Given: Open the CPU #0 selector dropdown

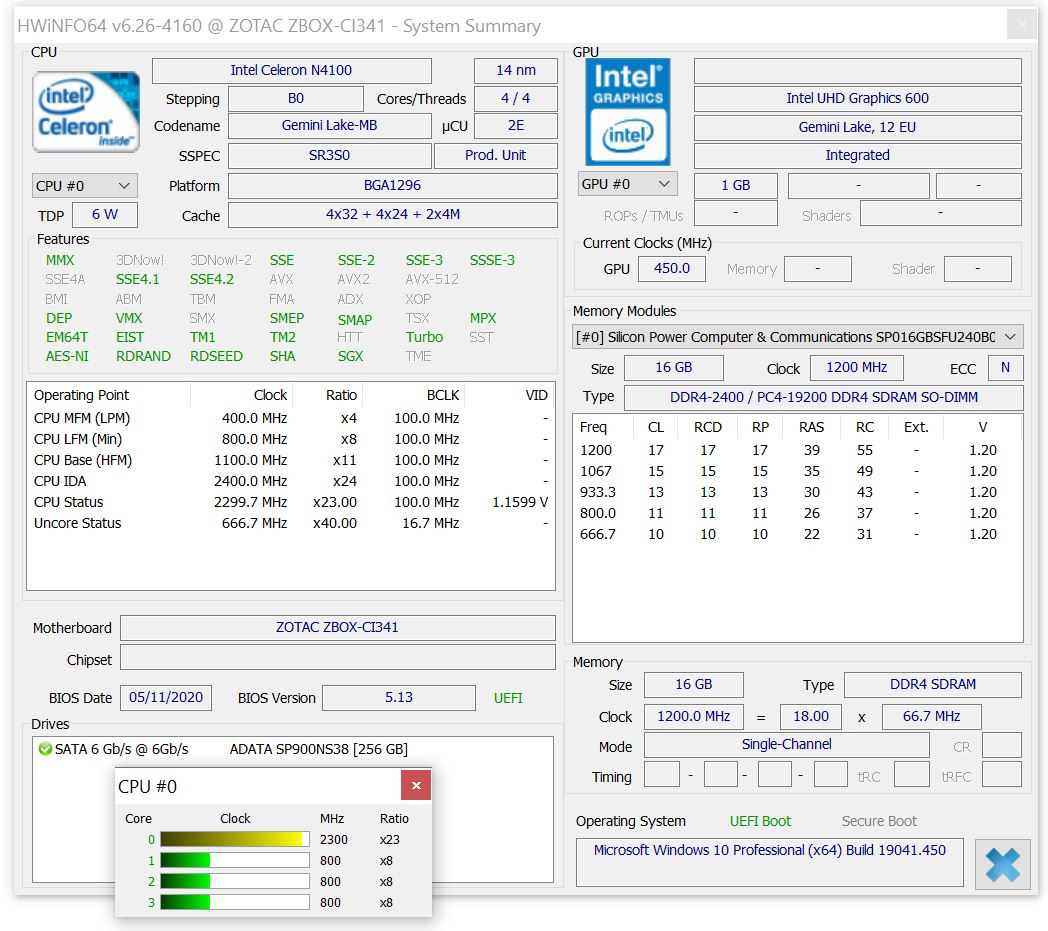Looking at the screenshot, I should coord(85,186).
